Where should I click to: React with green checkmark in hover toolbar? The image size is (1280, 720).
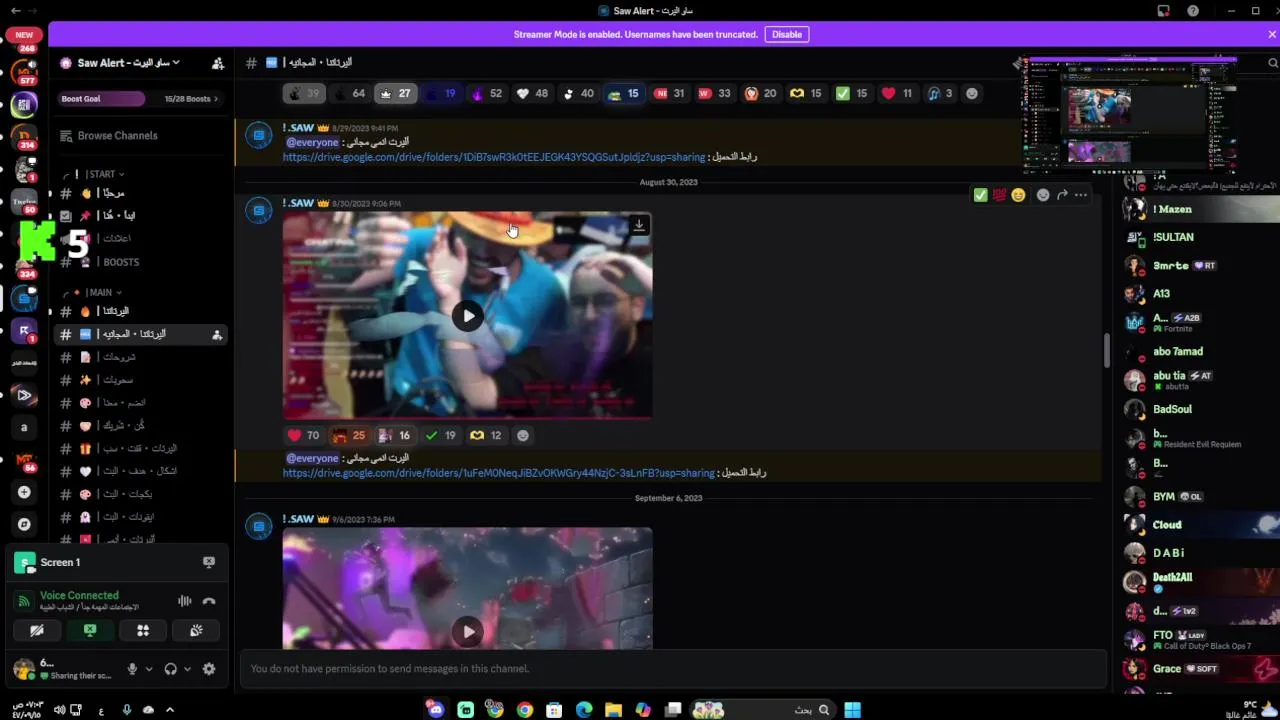point(981,195)
